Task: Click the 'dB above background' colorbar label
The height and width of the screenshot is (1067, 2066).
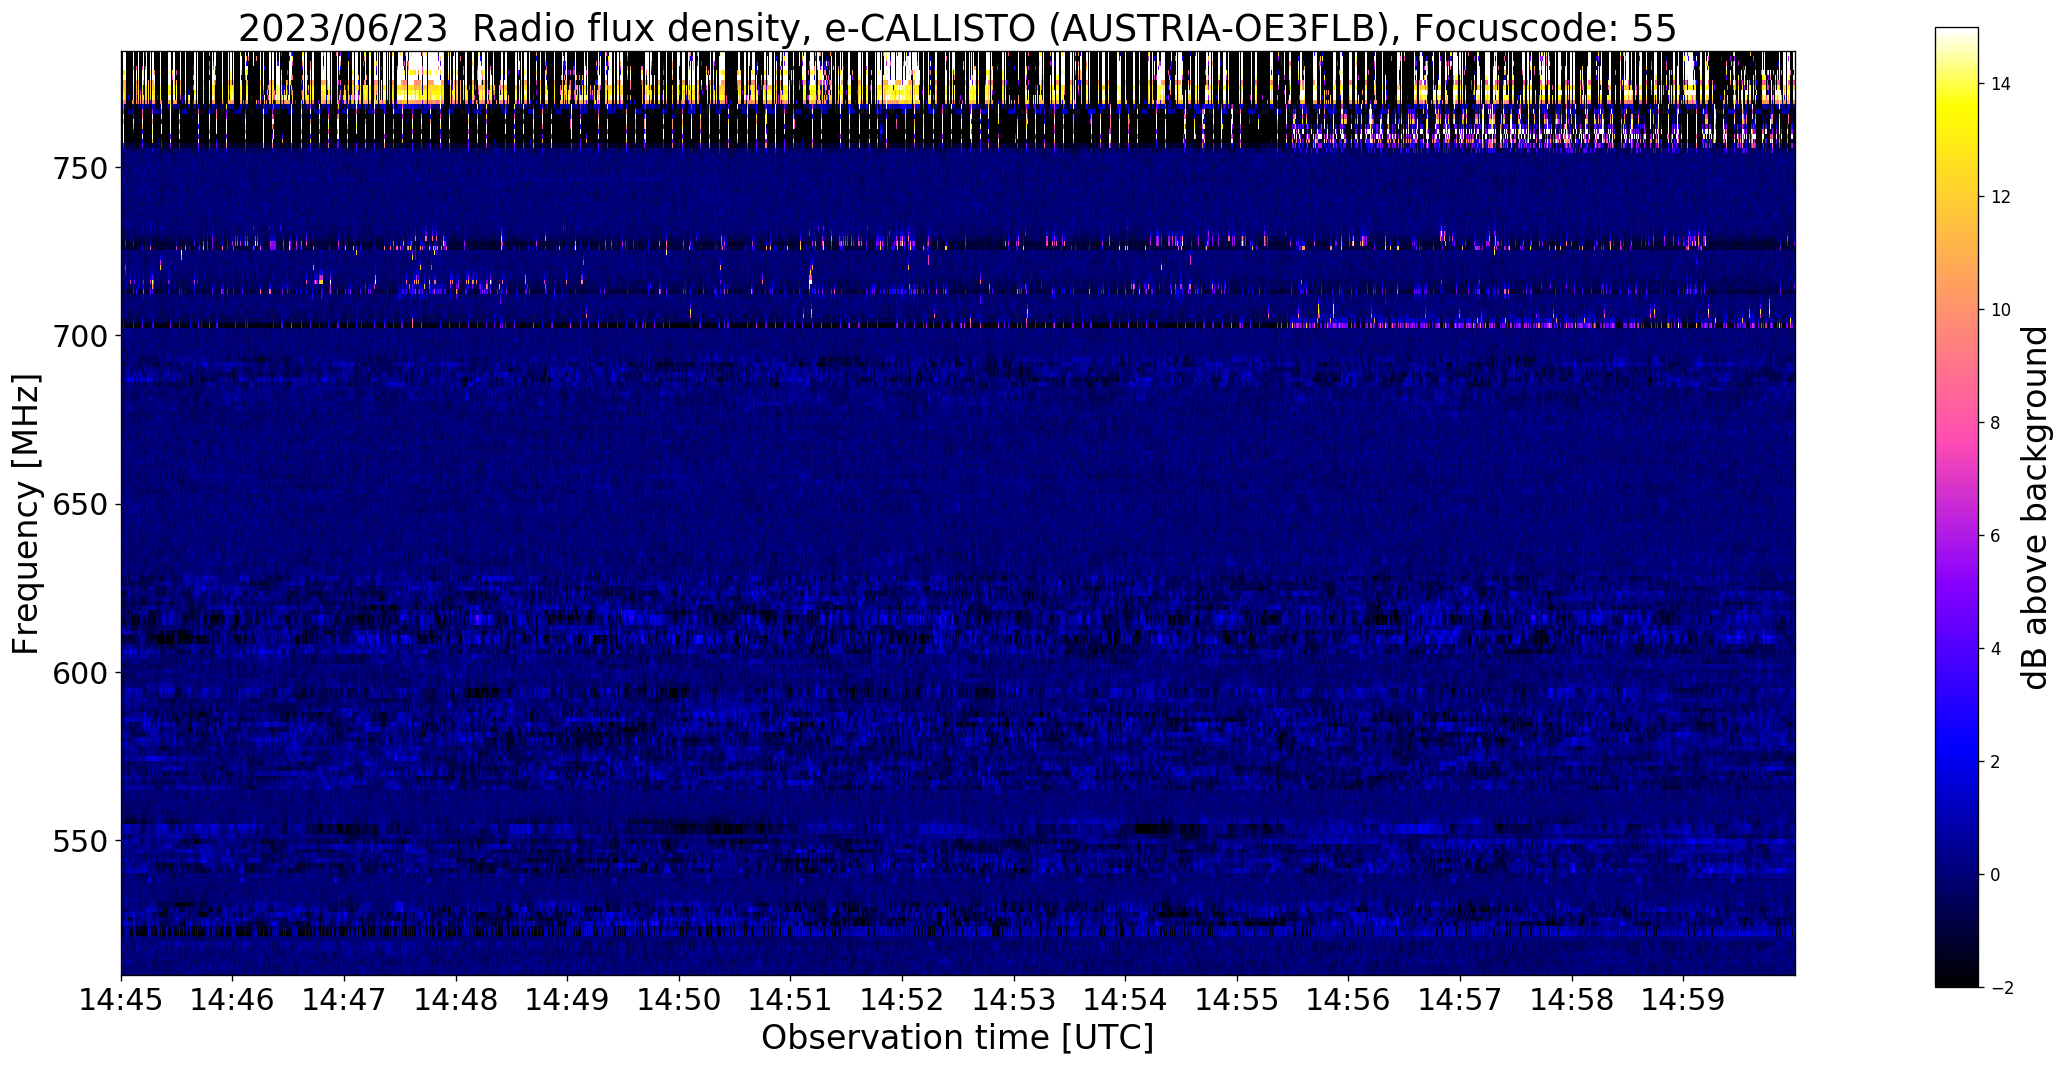Action: 2035,507
